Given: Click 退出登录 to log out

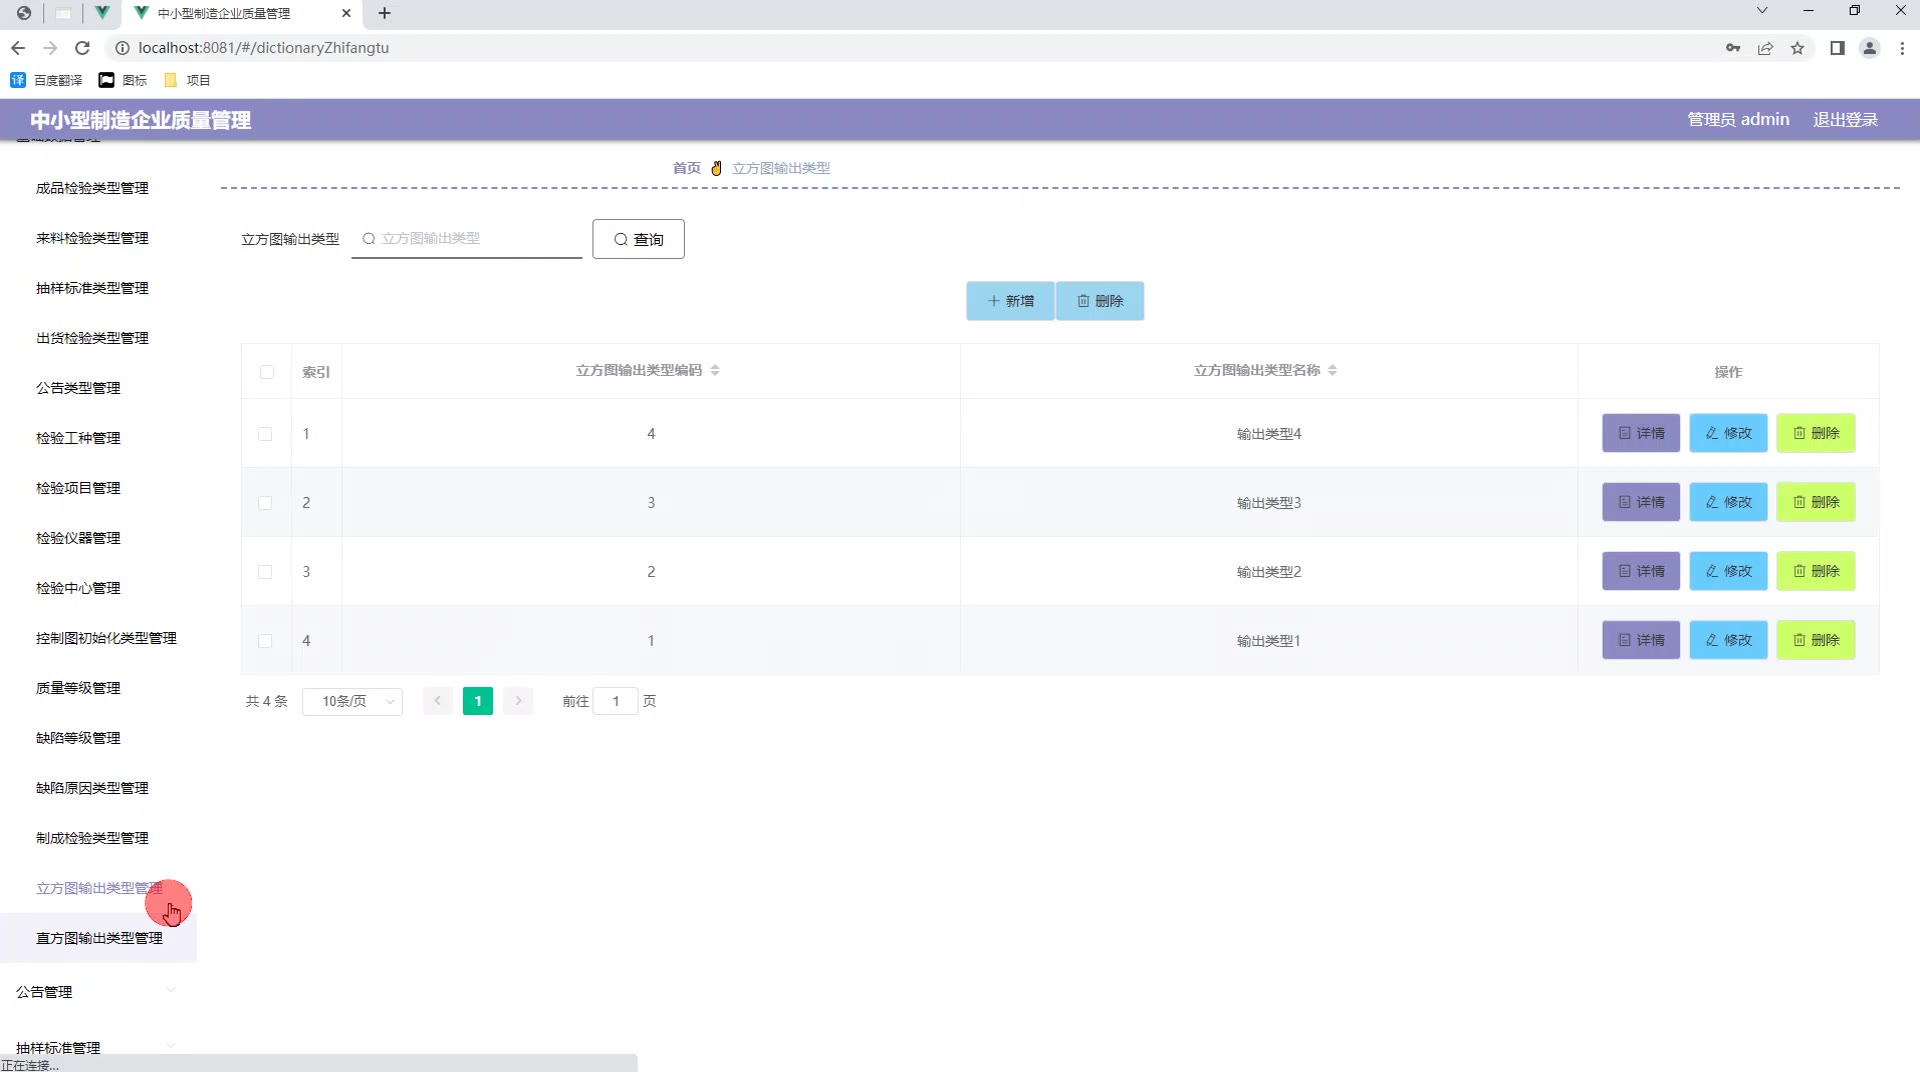Looking at the screenshot, I should (1845, 120).
